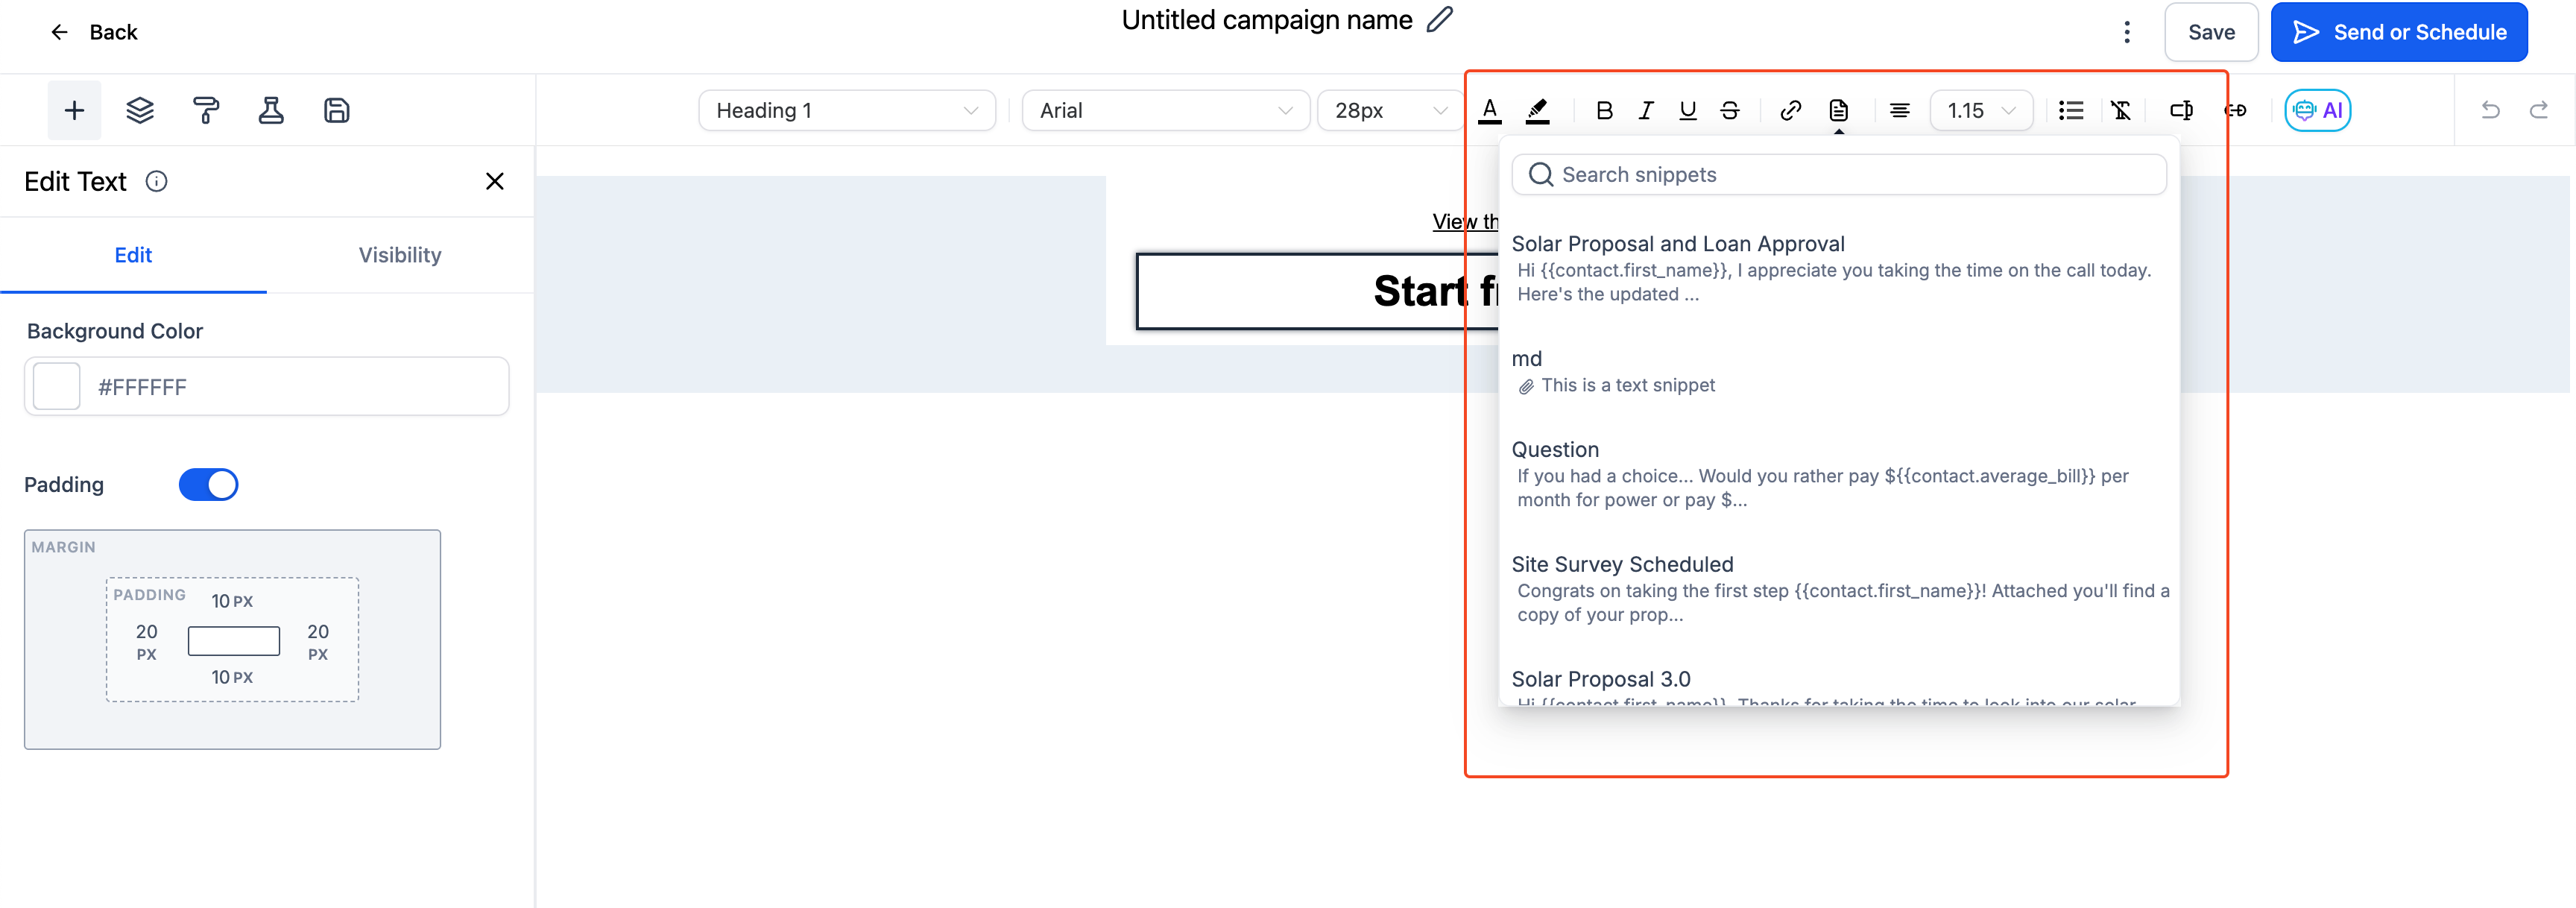Toggle bold formatting
The height and width of the screenshot is (908, 2576).
coord(1604,110)
